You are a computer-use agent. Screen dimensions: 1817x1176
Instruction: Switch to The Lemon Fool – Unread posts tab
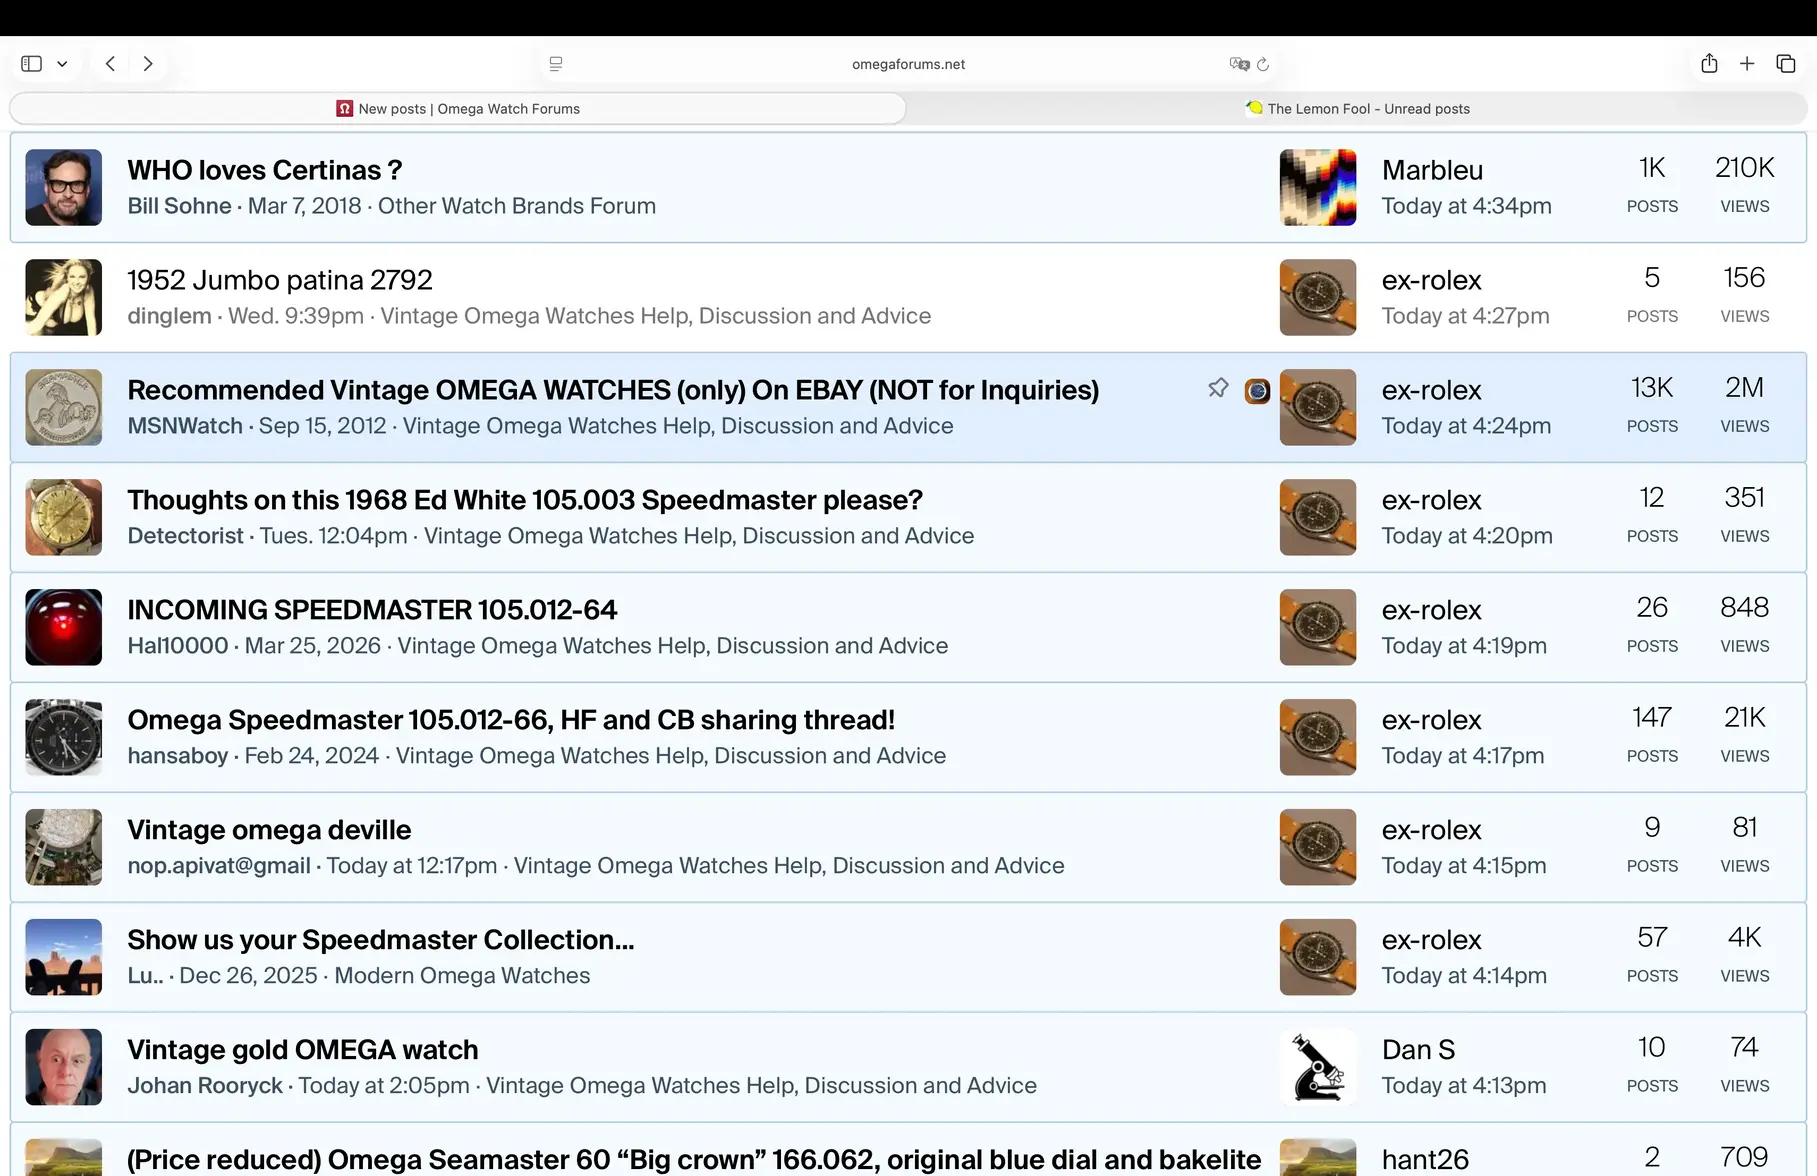tap(1357, 108)
